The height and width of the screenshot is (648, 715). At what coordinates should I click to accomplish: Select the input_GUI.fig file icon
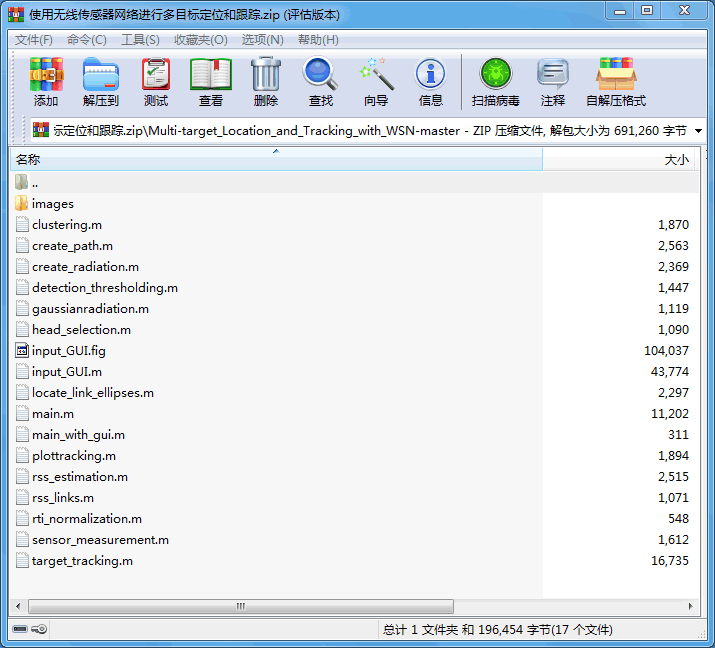[22, 350]
